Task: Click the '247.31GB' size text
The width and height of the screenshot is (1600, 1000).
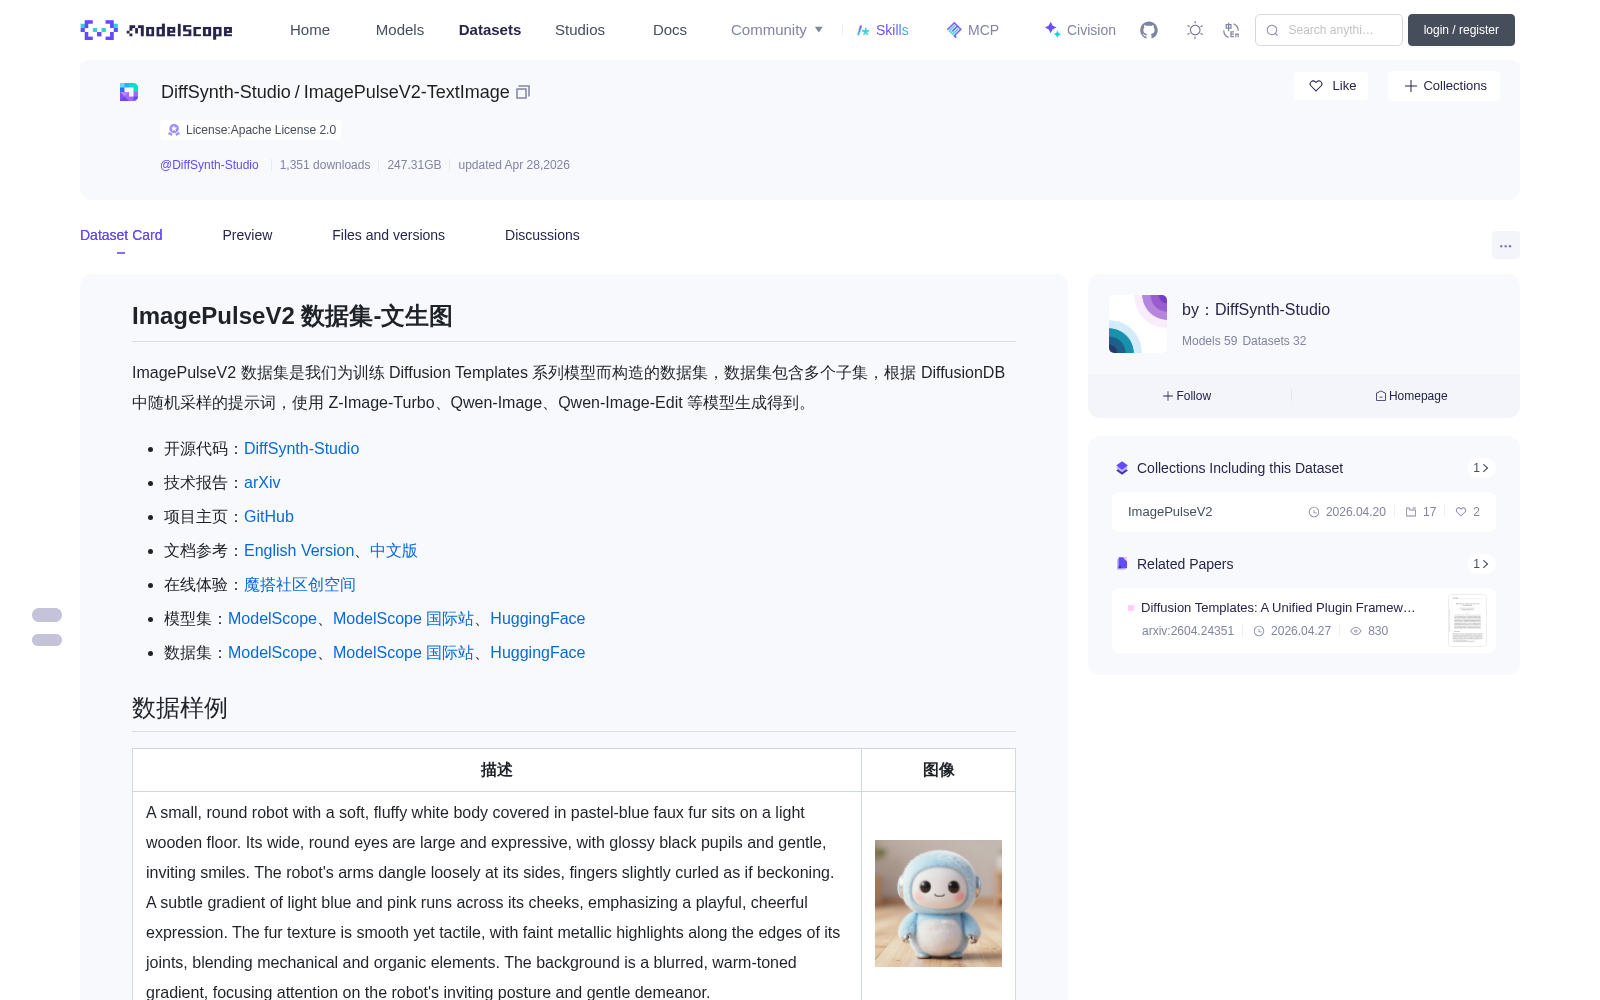Action: pos(414,165)
